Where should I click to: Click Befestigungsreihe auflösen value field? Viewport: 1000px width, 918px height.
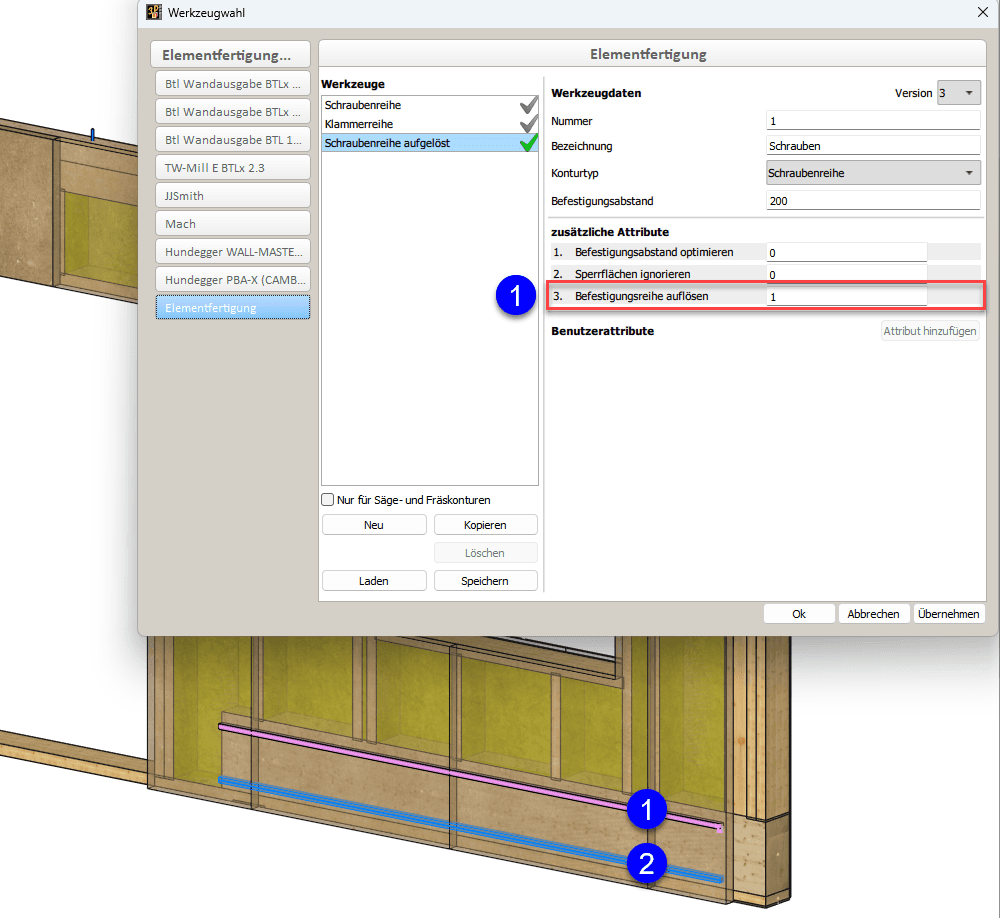pos(846,297)
